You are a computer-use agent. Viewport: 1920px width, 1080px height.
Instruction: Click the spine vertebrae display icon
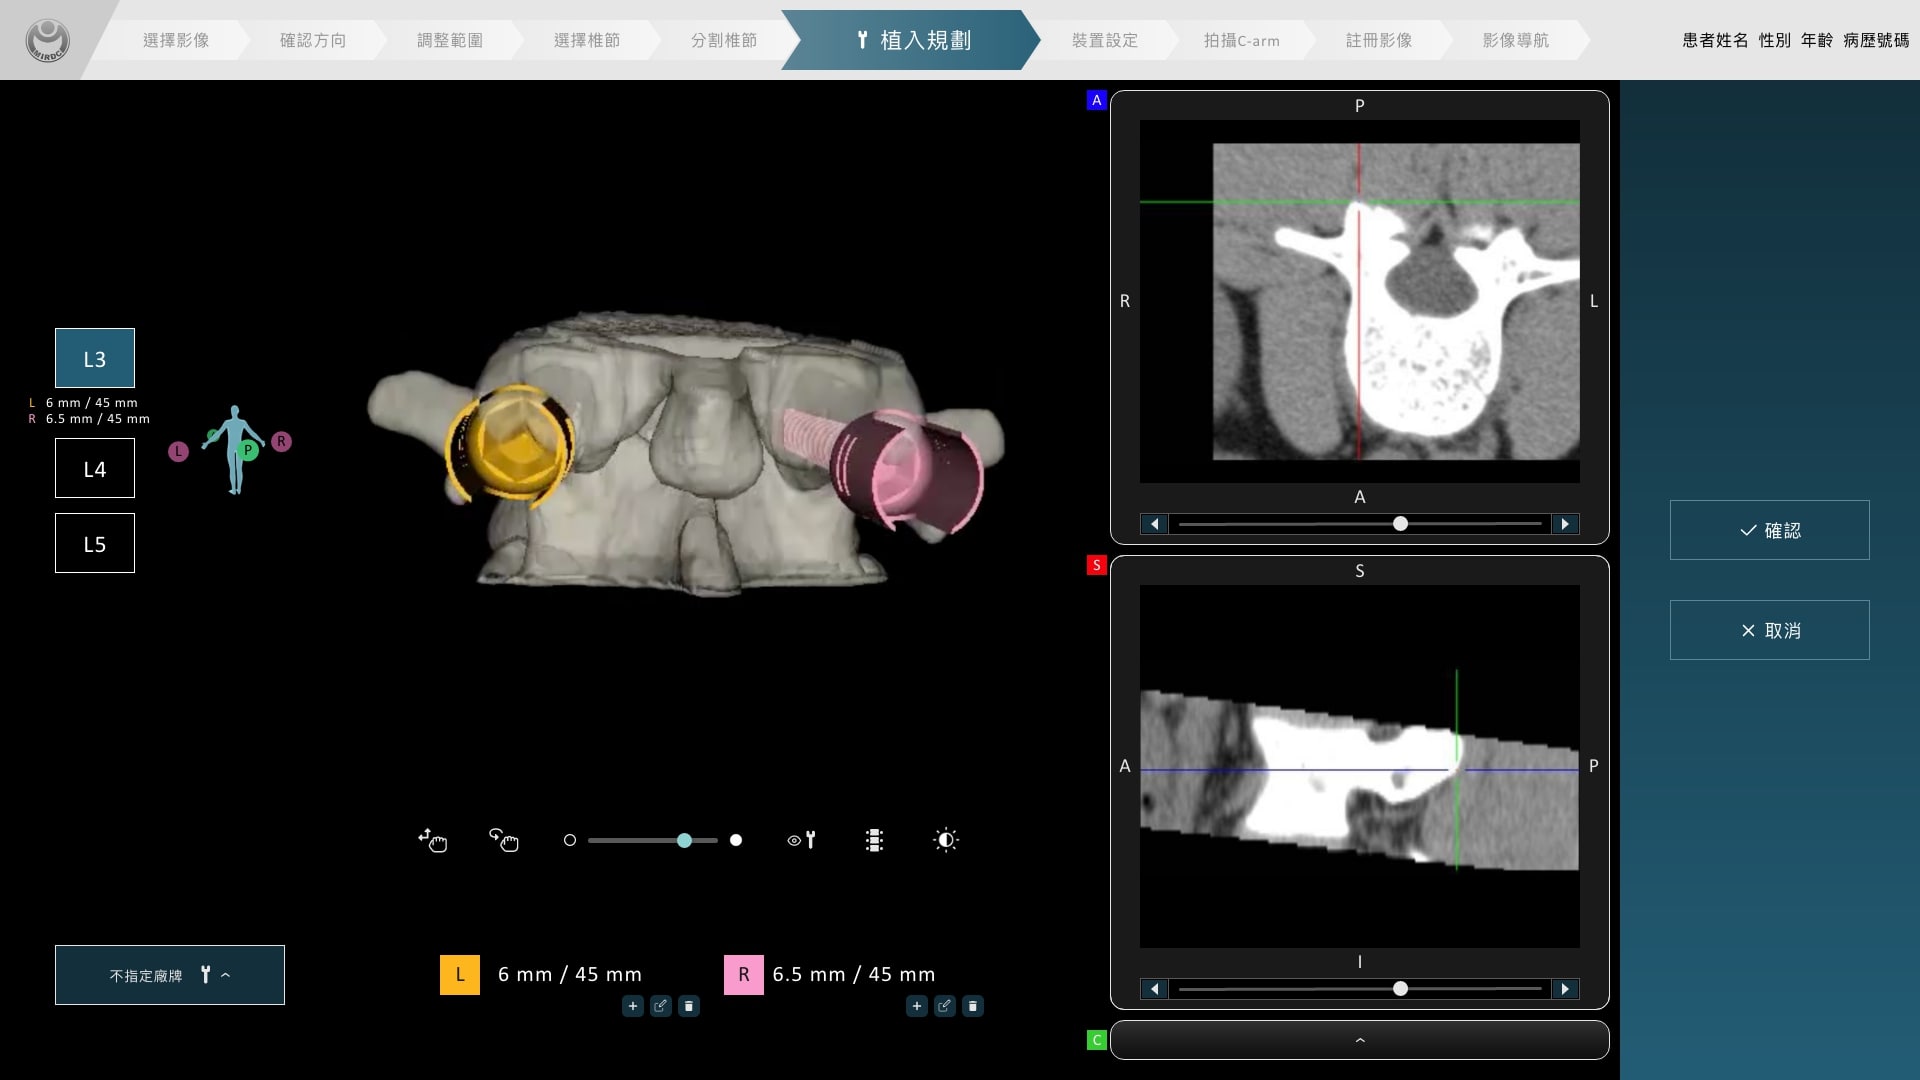tap(874, 840)
